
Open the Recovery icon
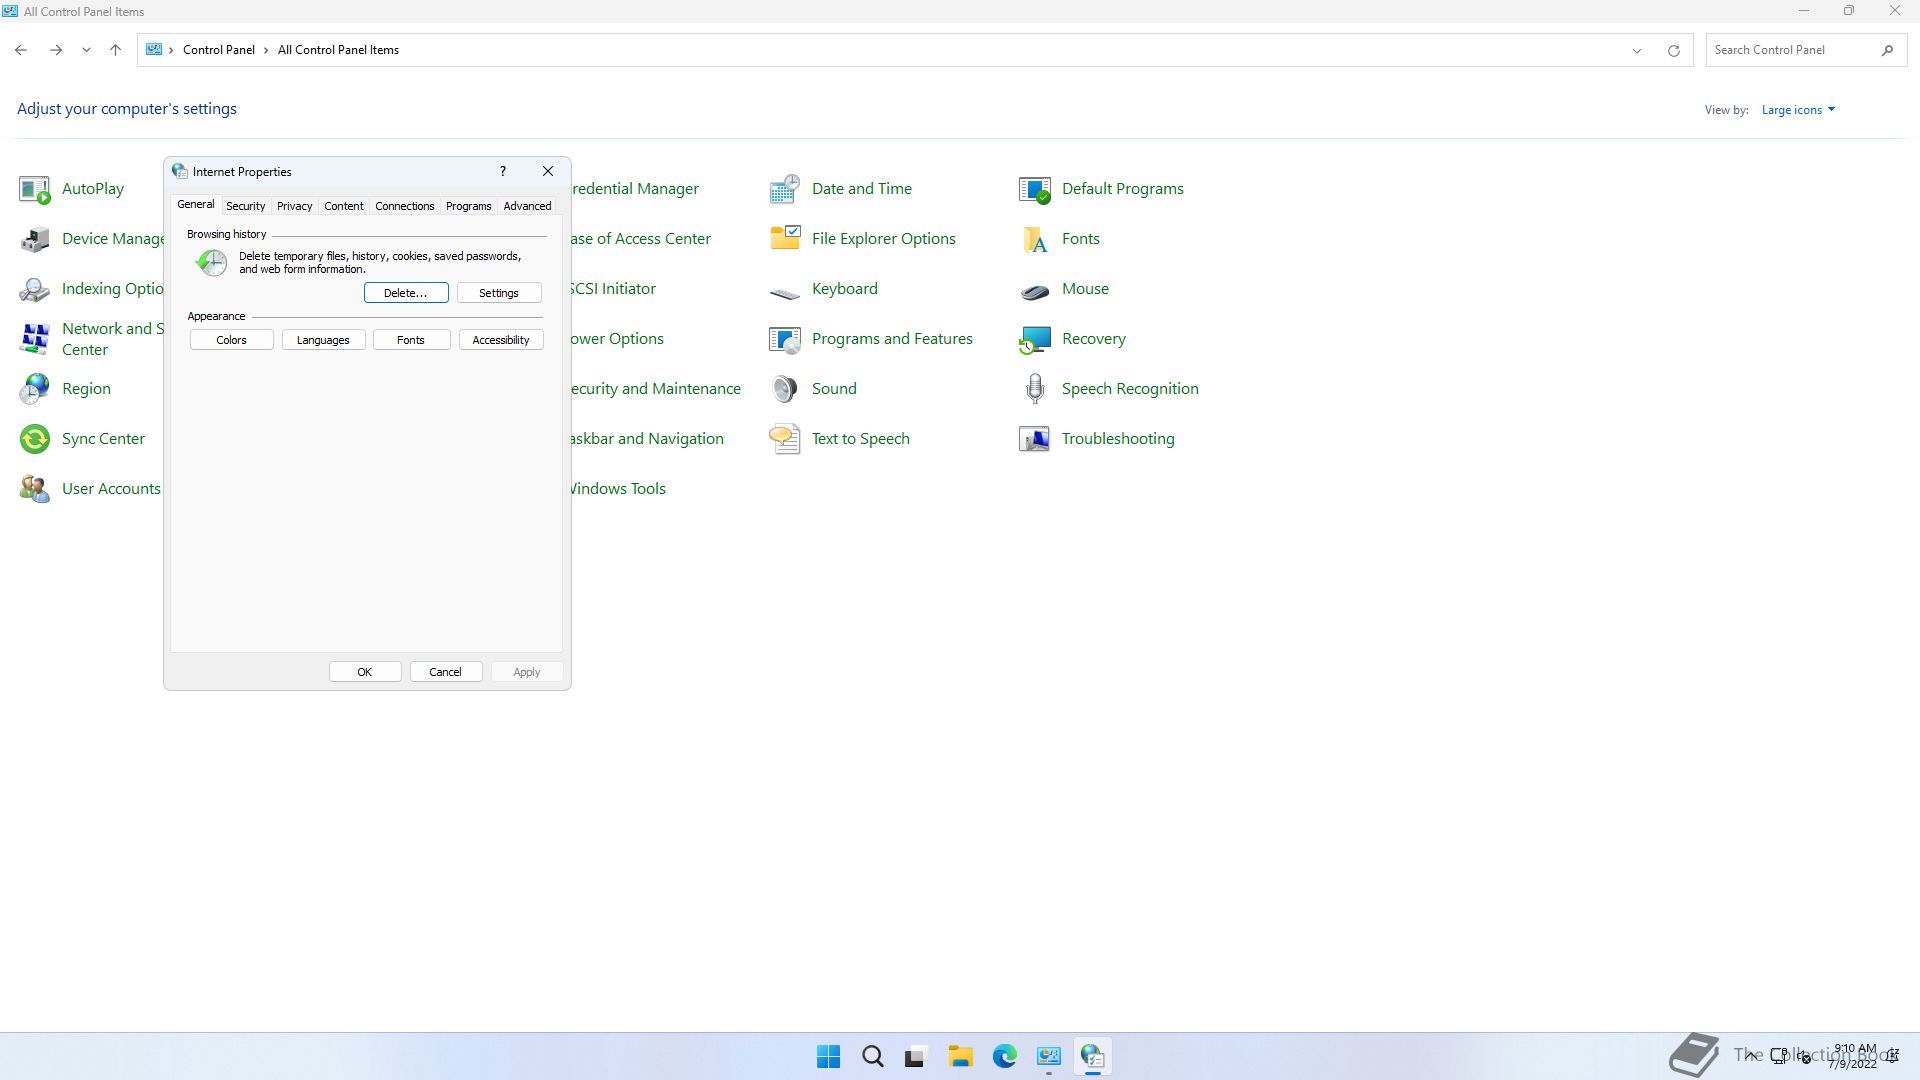pyautogui.click(x=1035, y=339)
